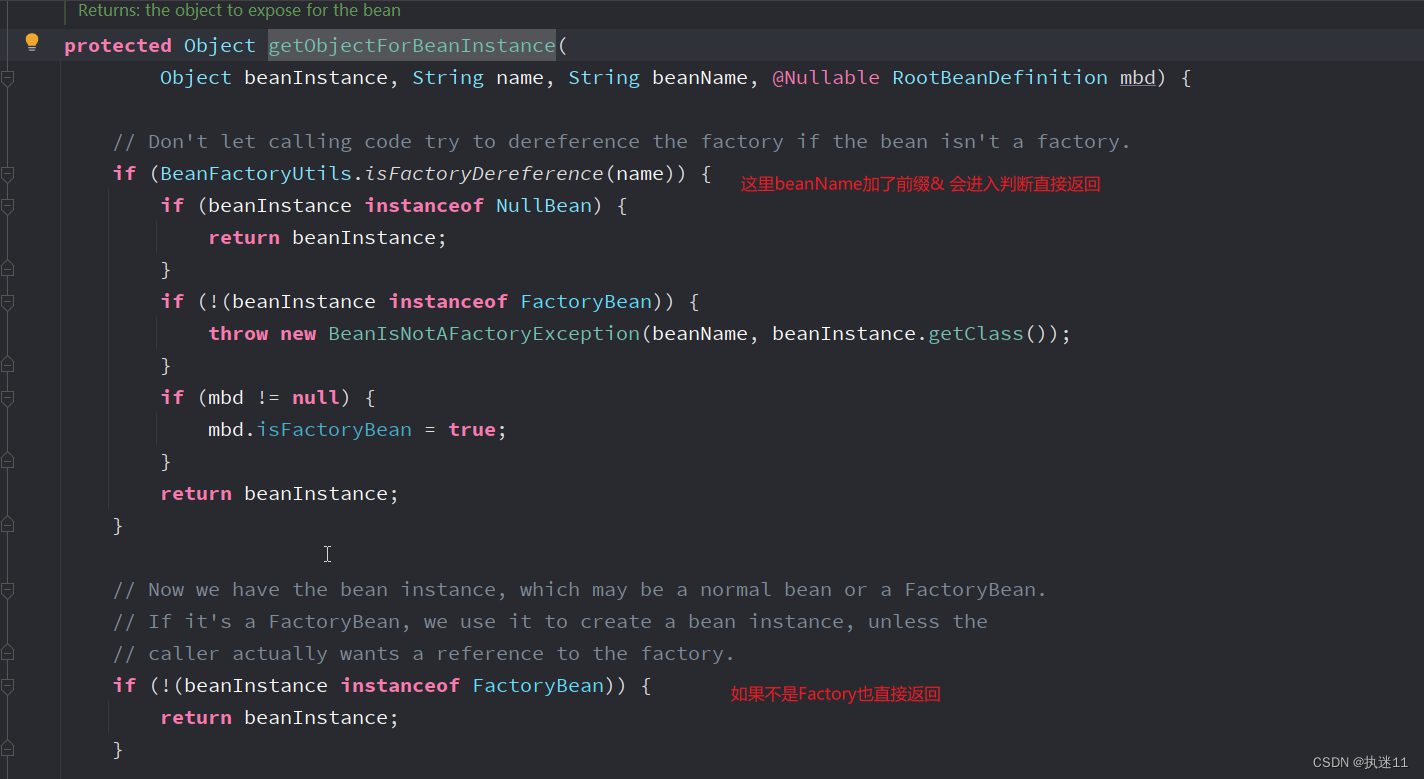The image size is (1424, 779).
Task: Click the 'String name' parameter declaration
Action: (x=478, y=78)
